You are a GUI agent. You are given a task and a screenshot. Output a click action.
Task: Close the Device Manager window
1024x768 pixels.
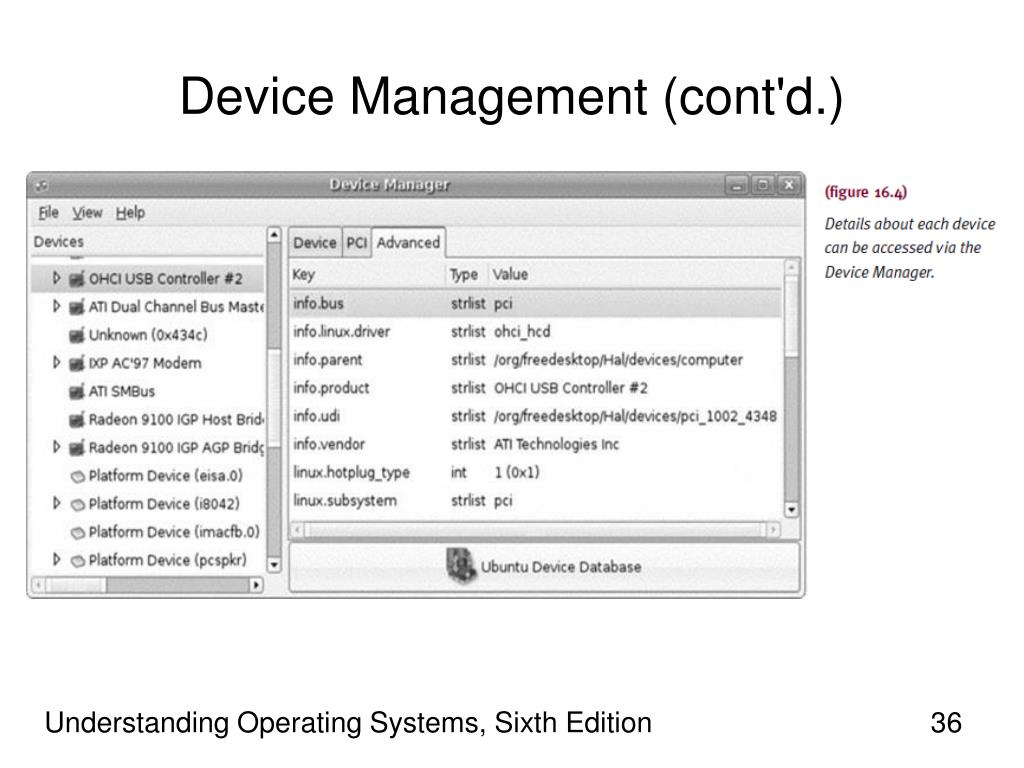point(789,185)
